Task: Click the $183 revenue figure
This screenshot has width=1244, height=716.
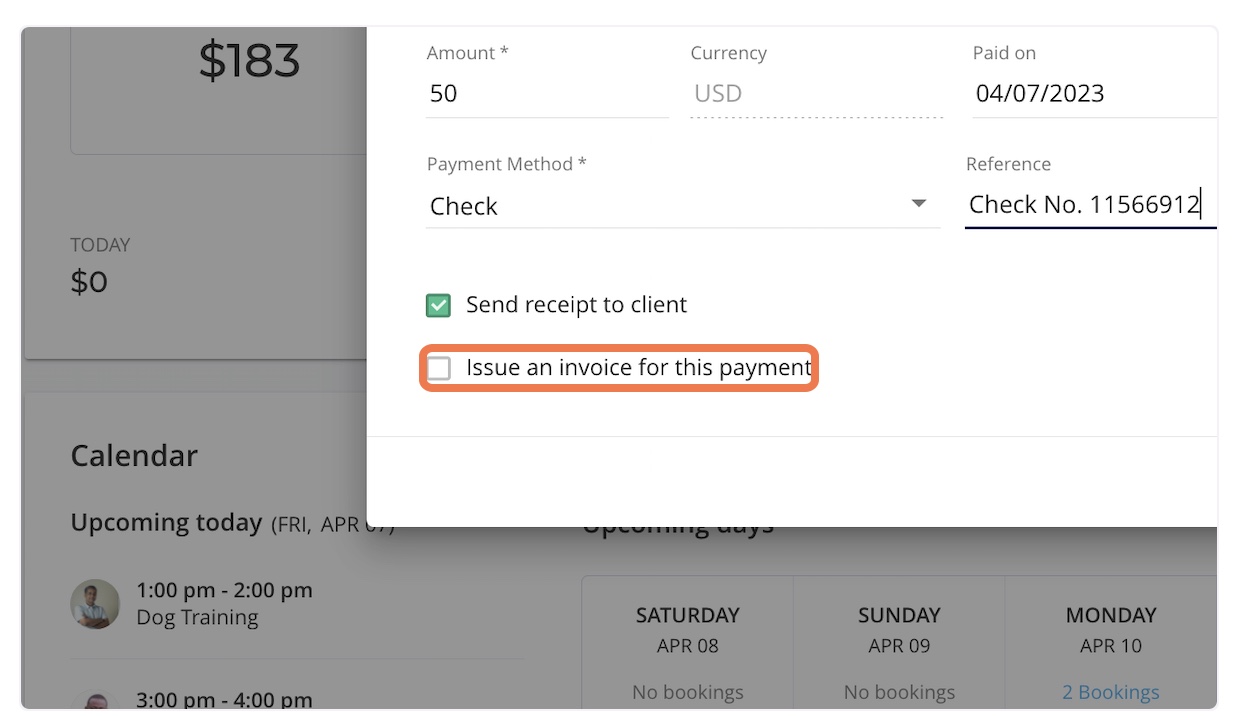Action: pyautogui.click(x=249, y=61)
